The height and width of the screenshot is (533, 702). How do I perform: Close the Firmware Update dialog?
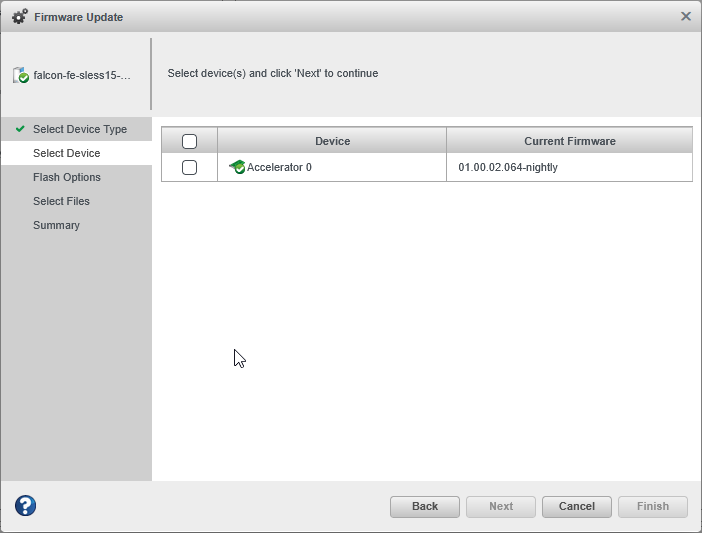click(686, 17)
